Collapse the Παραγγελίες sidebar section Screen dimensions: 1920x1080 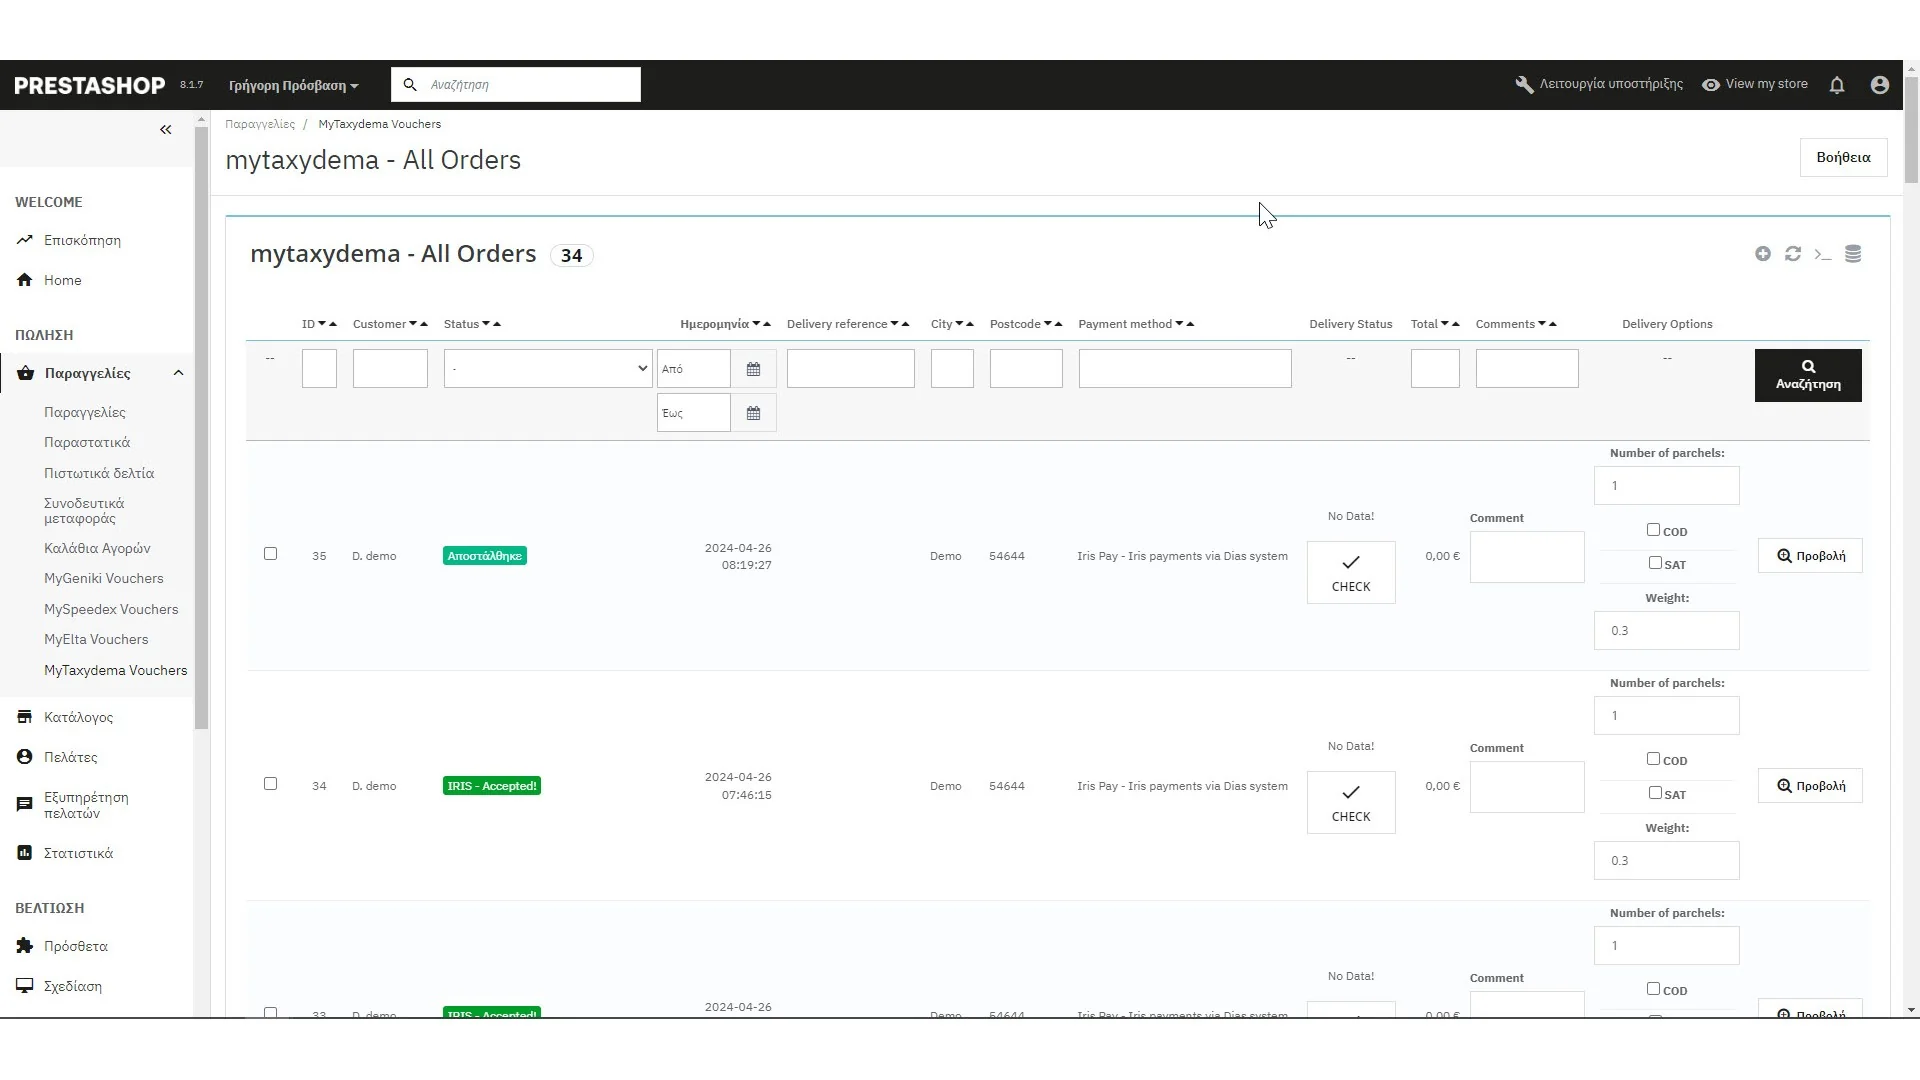click(x=178, y=373)
